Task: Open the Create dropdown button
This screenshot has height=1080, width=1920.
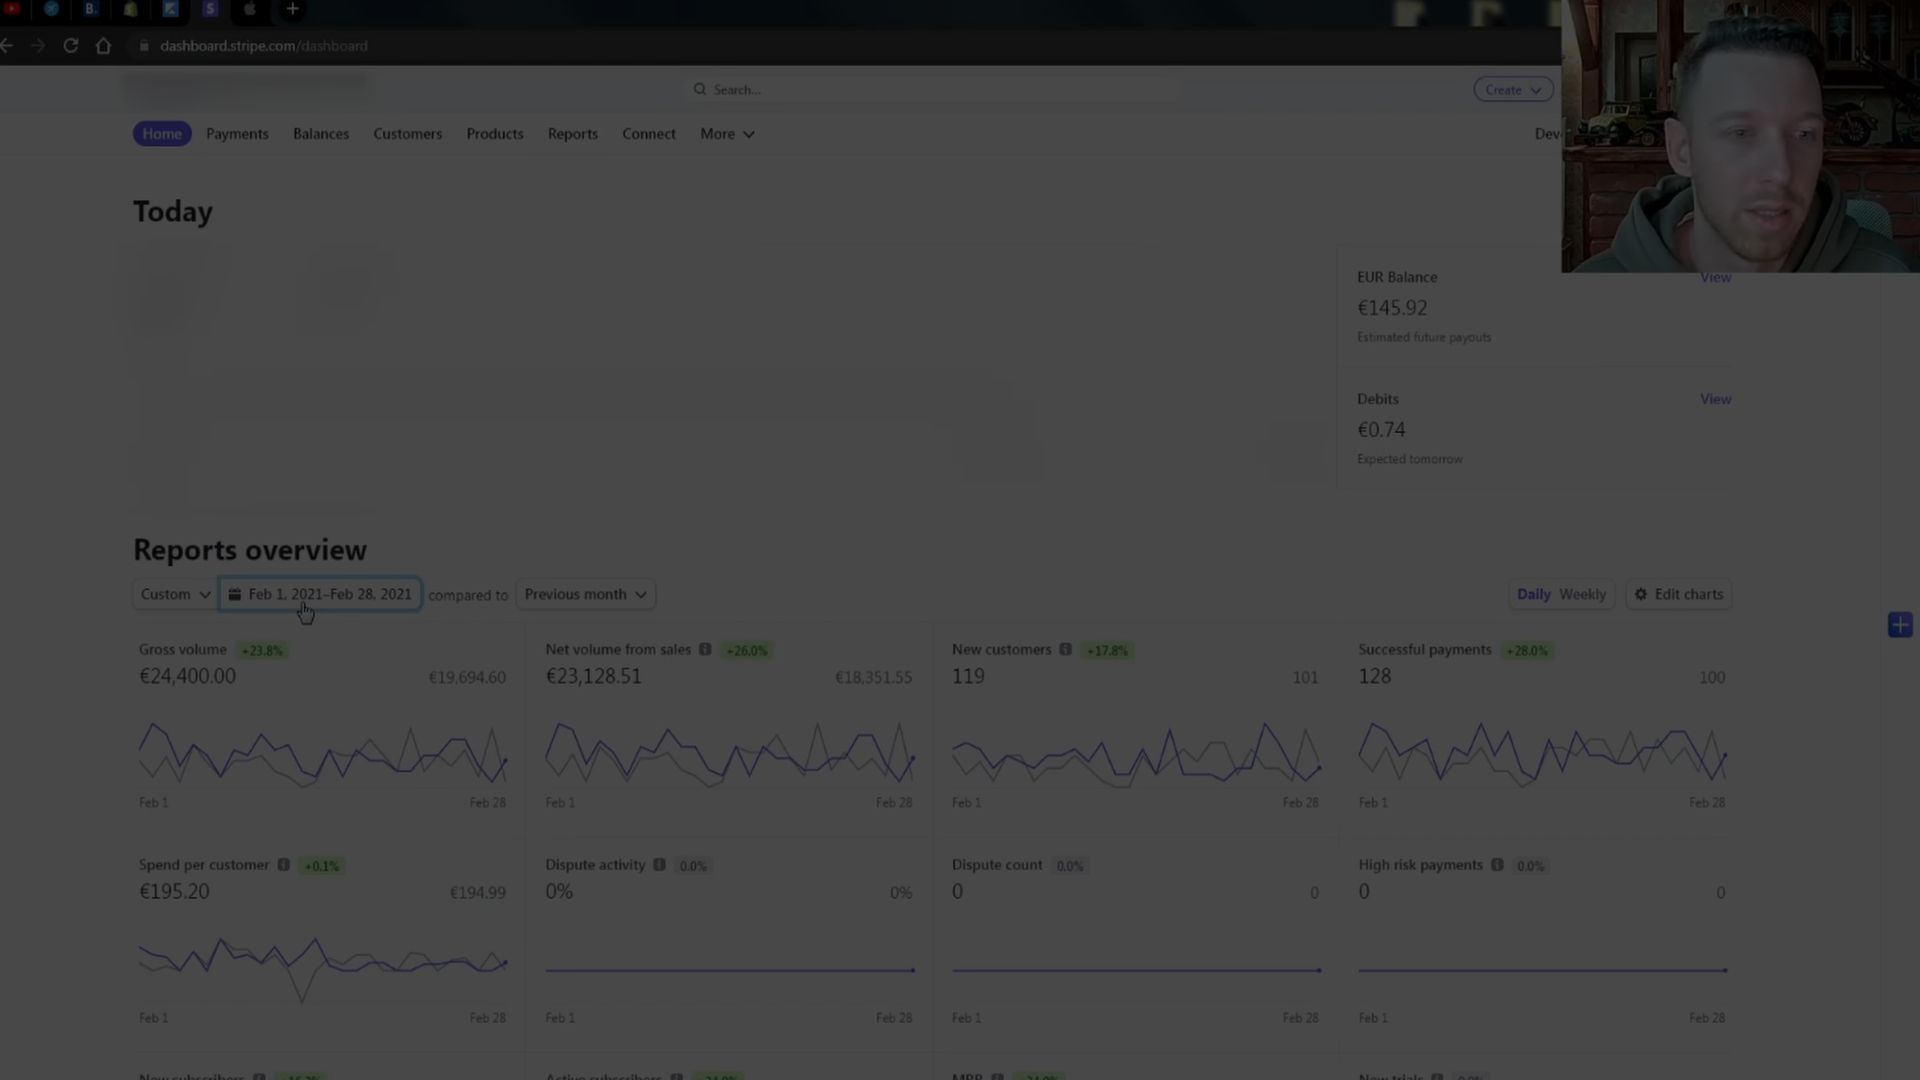Action: (1512, 90)
